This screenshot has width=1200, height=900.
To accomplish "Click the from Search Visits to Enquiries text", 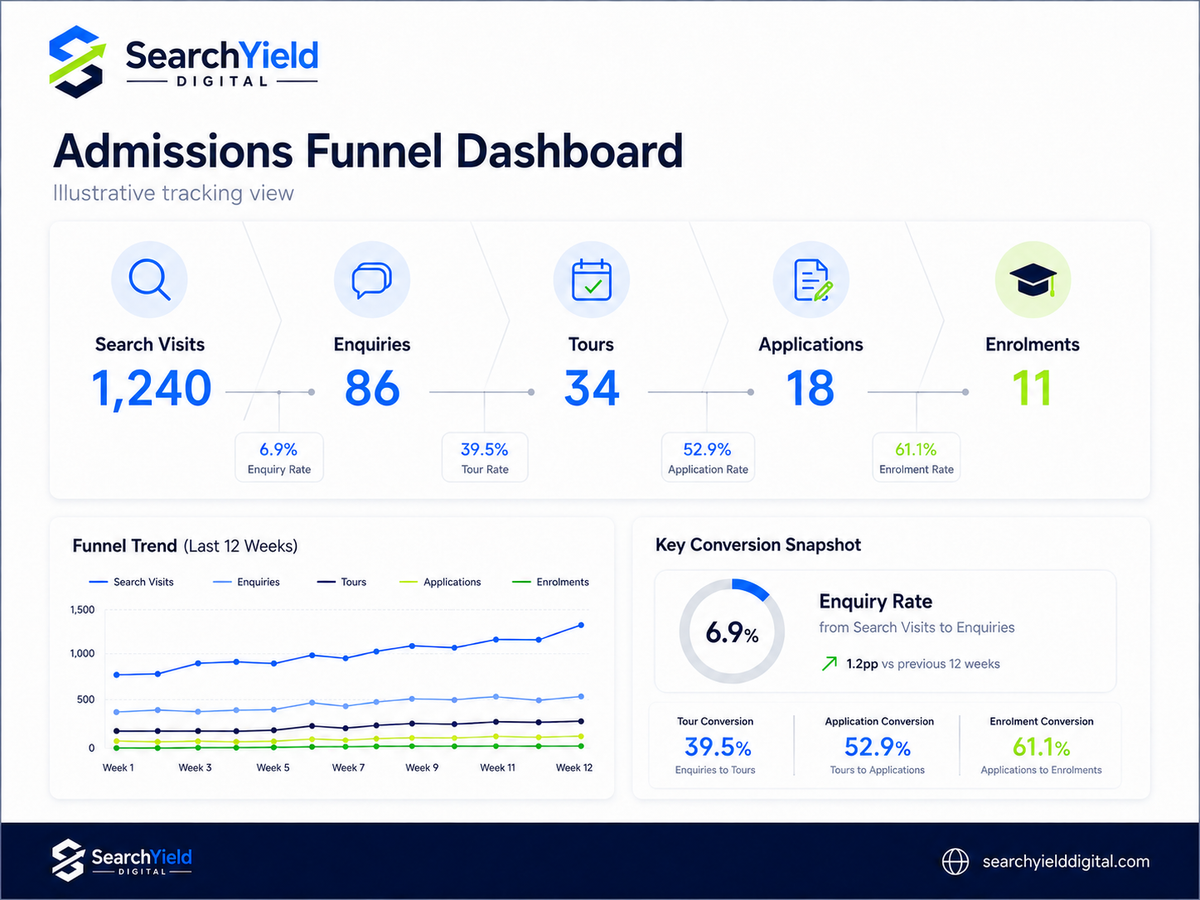I will click(917, 628).
